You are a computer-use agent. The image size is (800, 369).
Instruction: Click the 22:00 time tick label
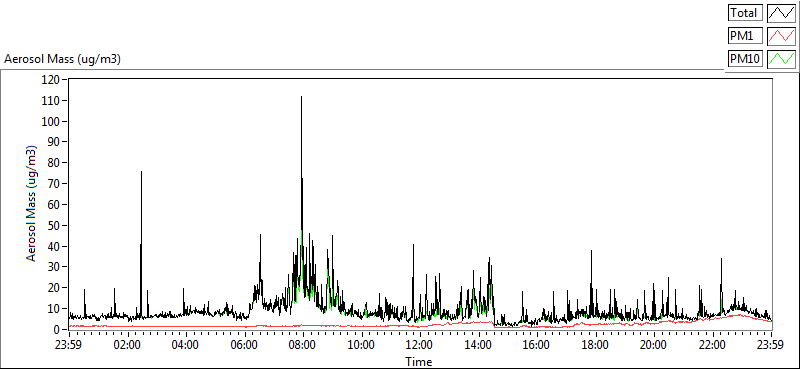[x=712, y=344]
